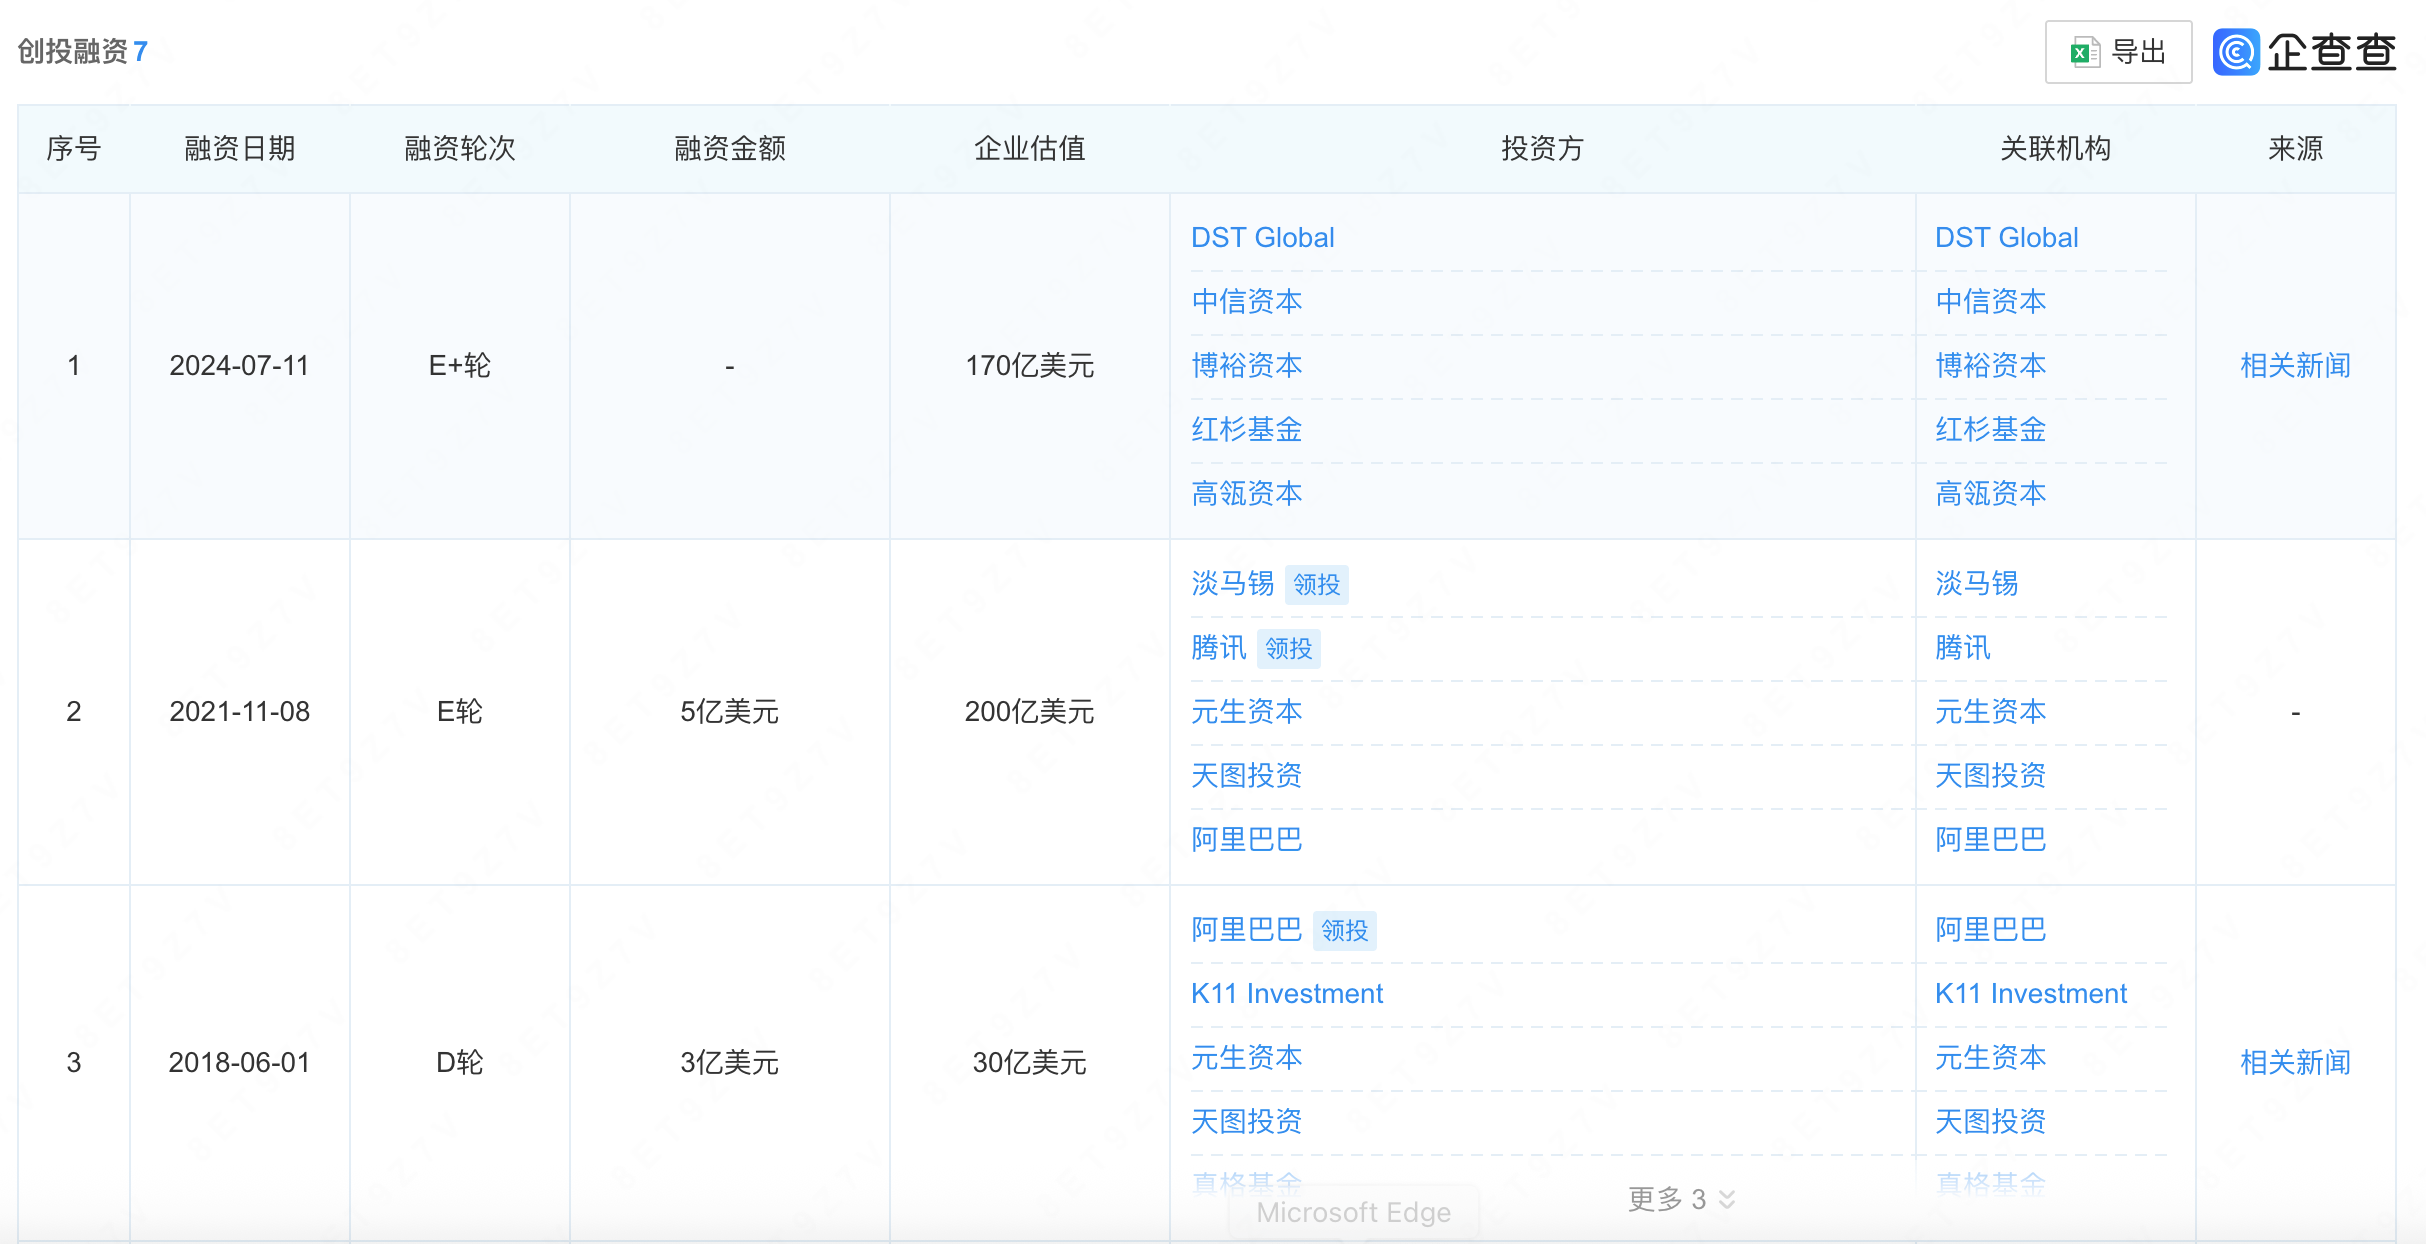This screenshot has width=2426, height=1244.
Task: Open 红杉基金 in 关联机构 column
Action: click(x=1990, y=430)
